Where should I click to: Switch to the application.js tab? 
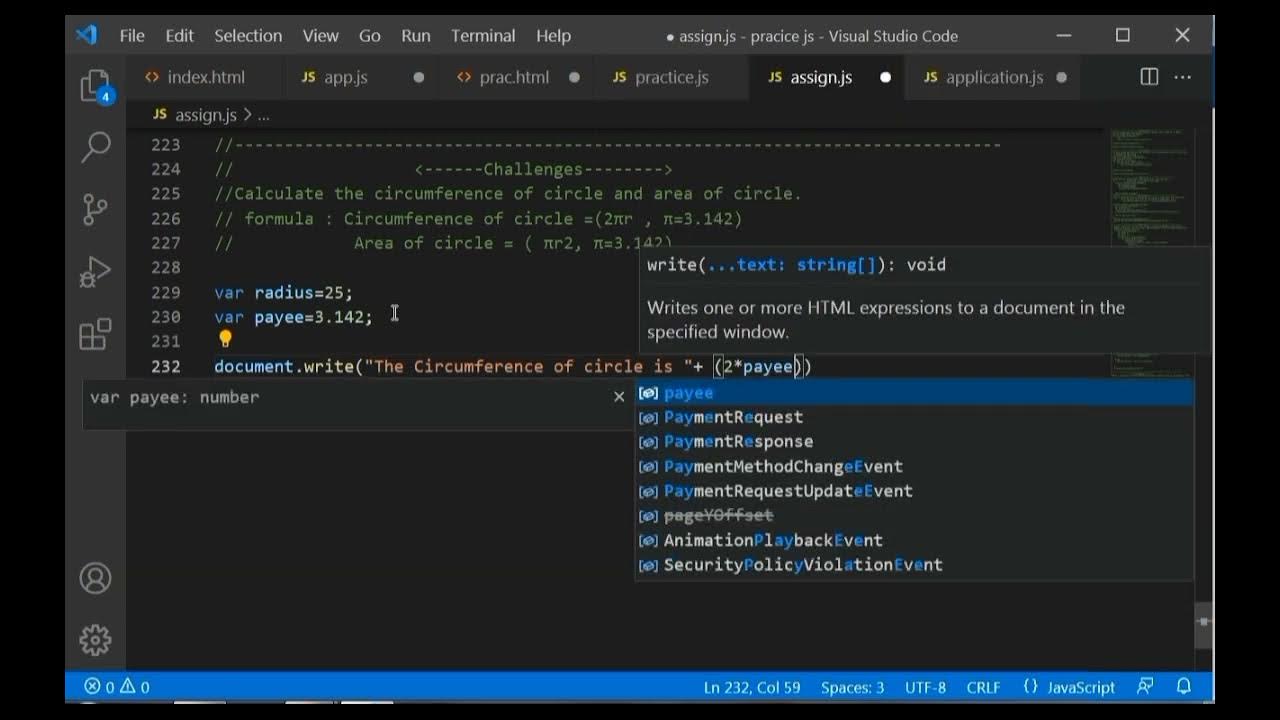point(992,77)
